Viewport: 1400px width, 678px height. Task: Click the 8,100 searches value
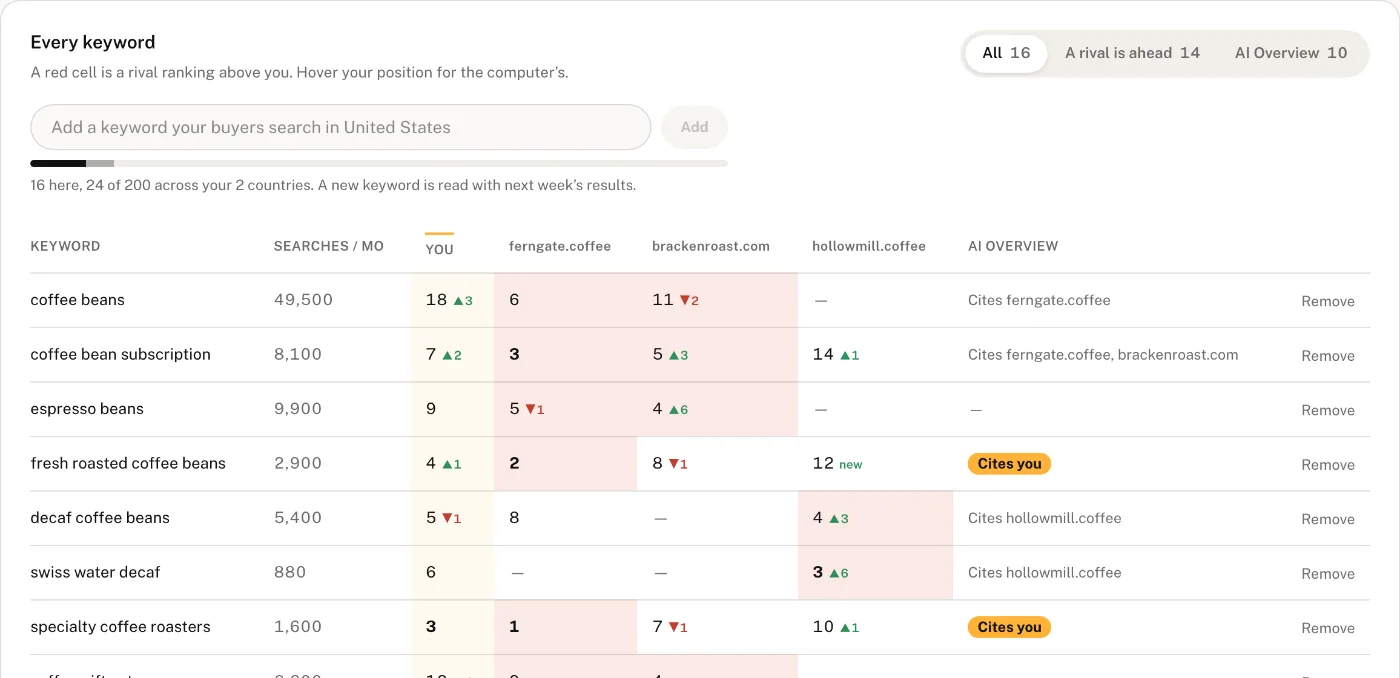click(298, 354)
